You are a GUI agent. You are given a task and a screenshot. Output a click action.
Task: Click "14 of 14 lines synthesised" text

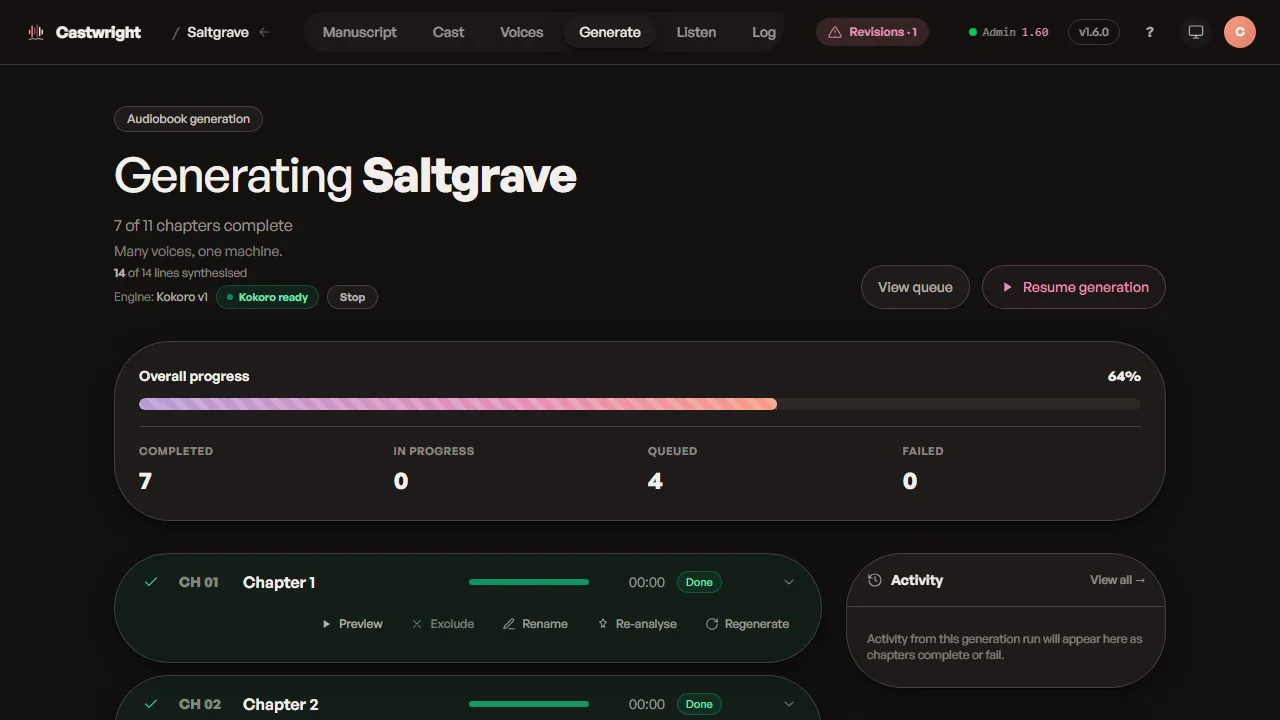[180, 272]
